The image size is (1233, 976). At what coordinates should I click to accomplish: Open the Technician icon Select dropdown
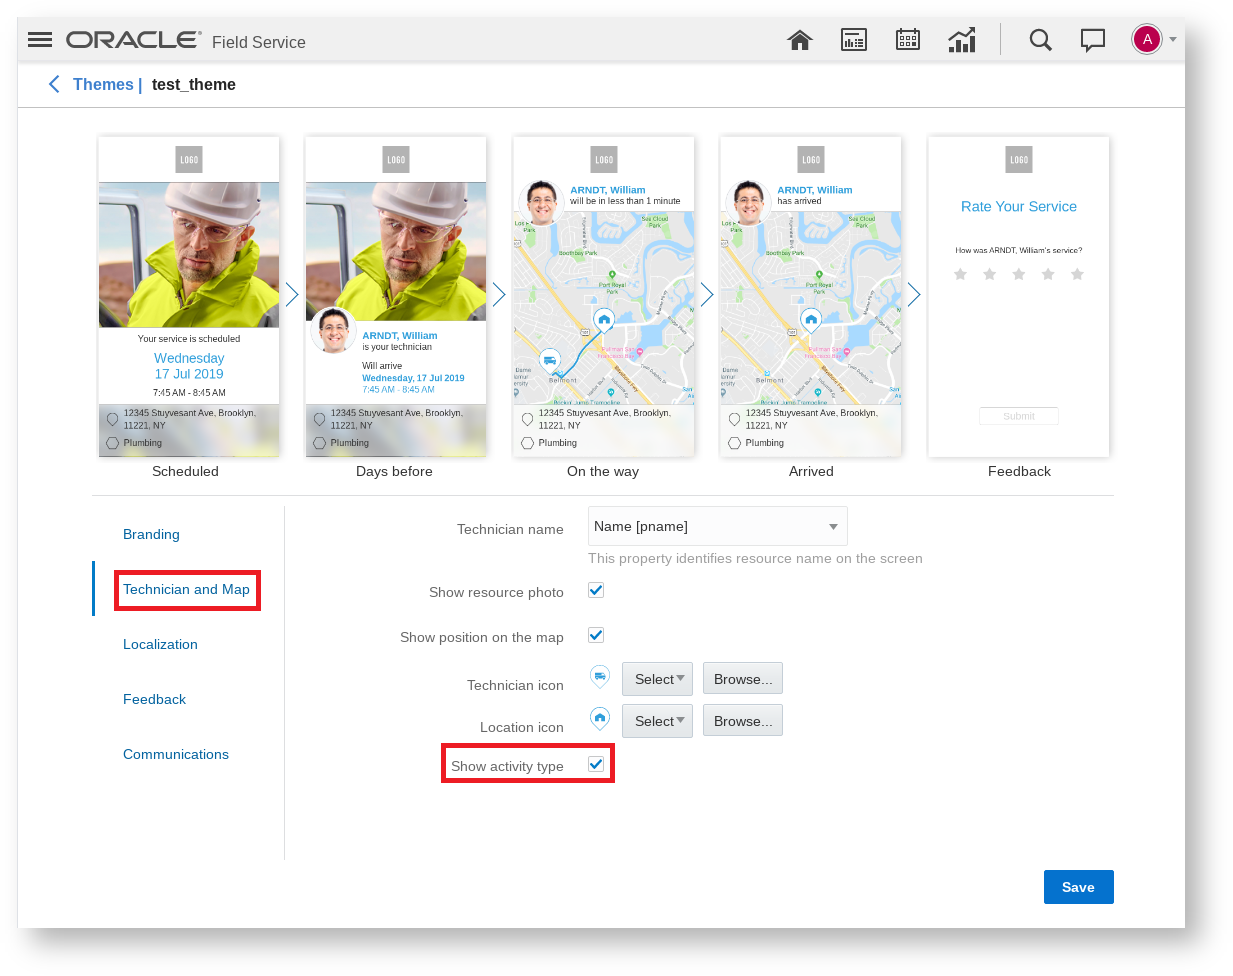coord(658,679)
